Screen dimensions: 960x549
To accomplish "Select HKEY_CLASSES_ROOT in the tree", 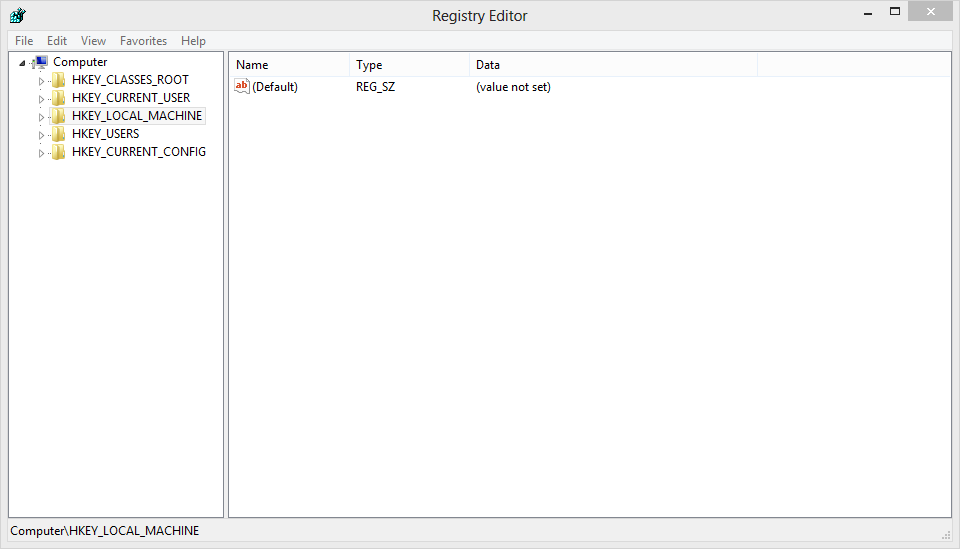I will pos(130,80).
